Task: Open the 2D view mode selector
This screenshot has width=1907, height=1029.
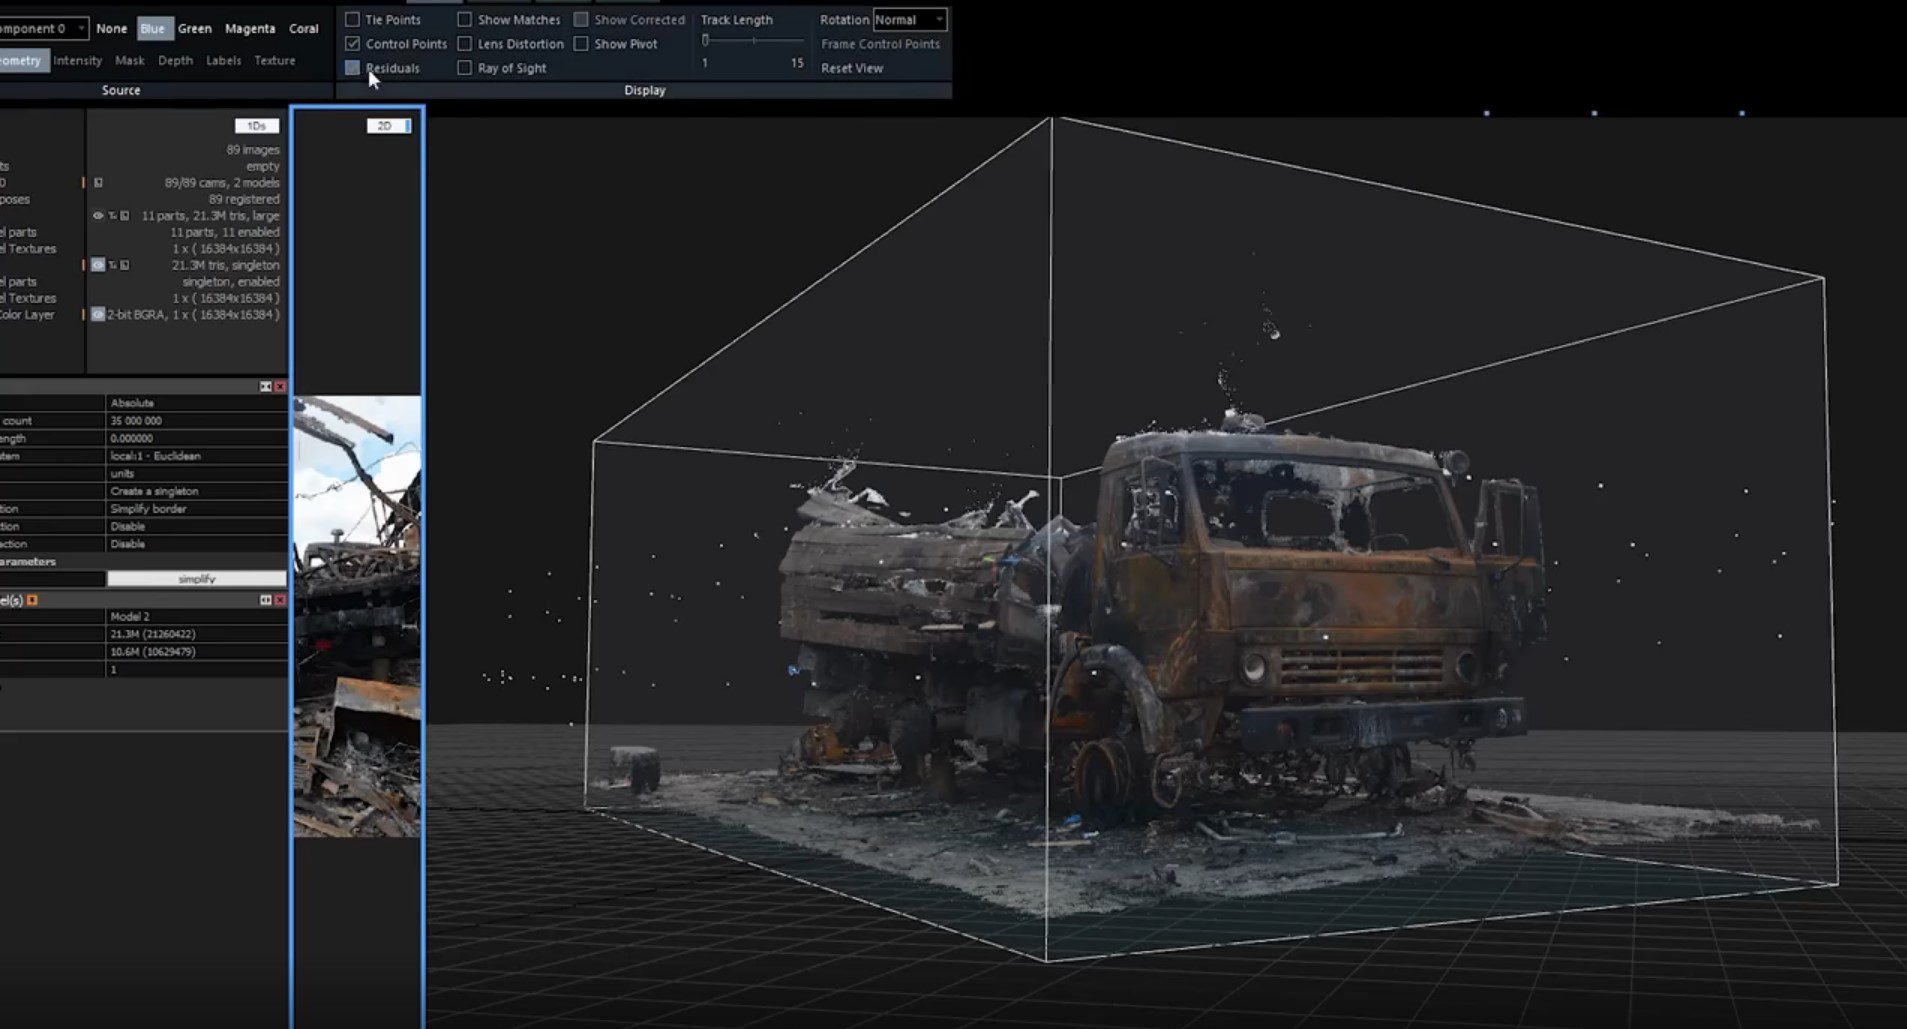Action: coord(388,126)
